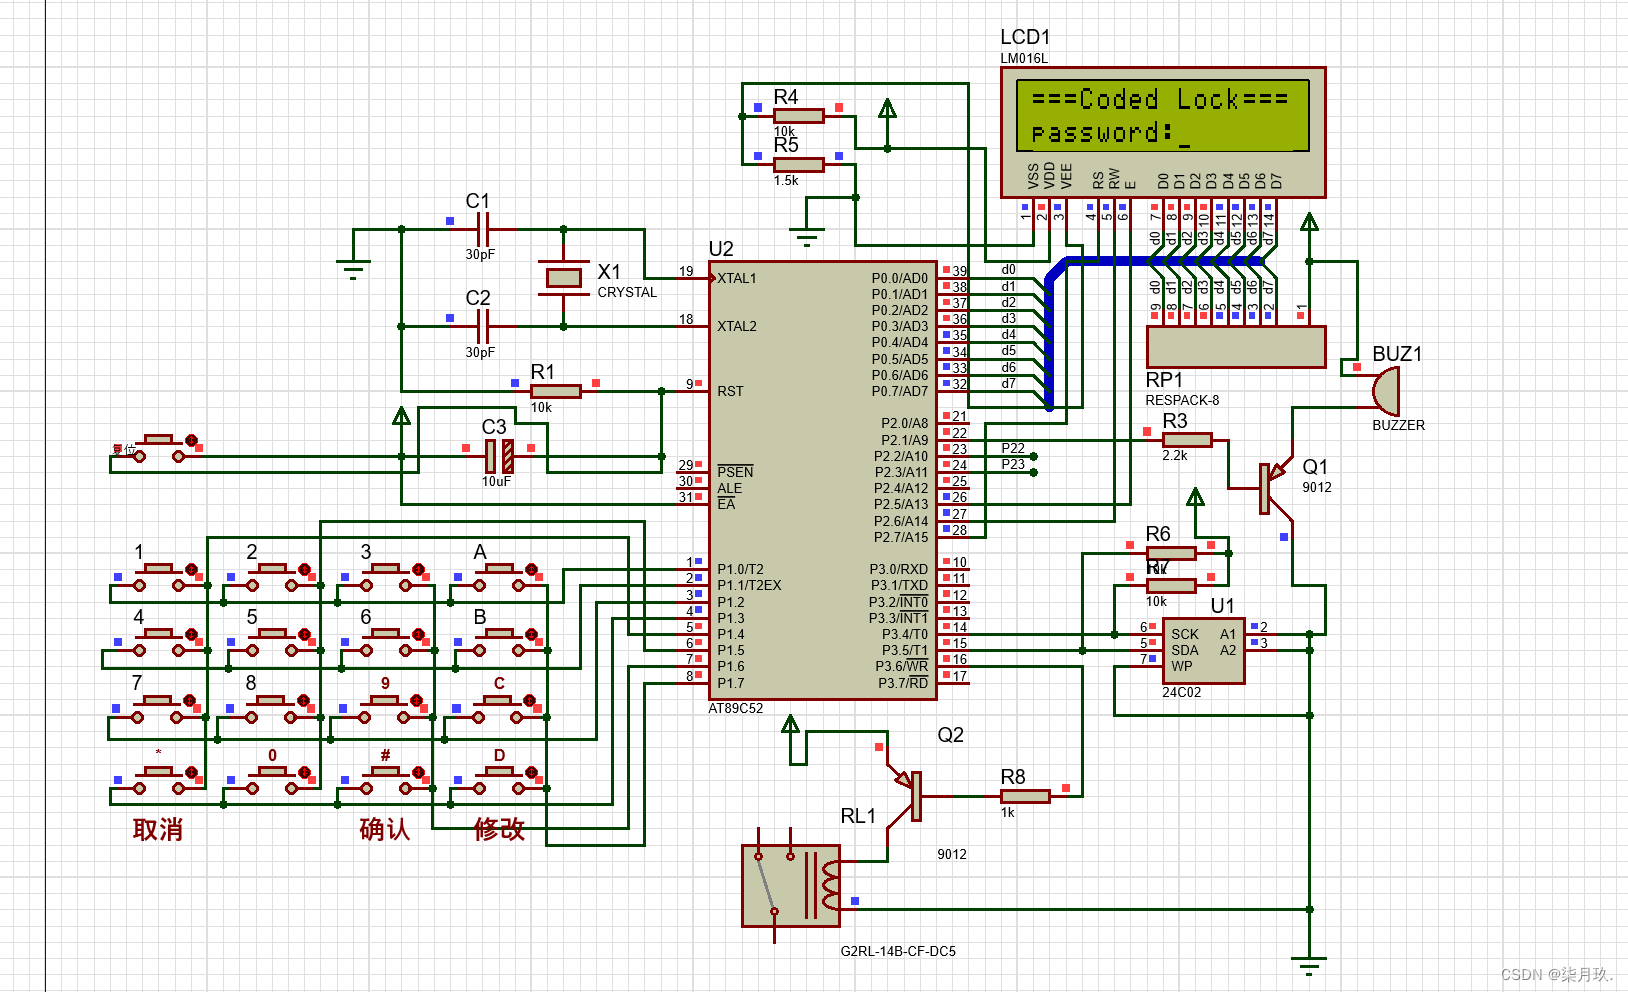Click the LM016L part label

pos(1024,58)
